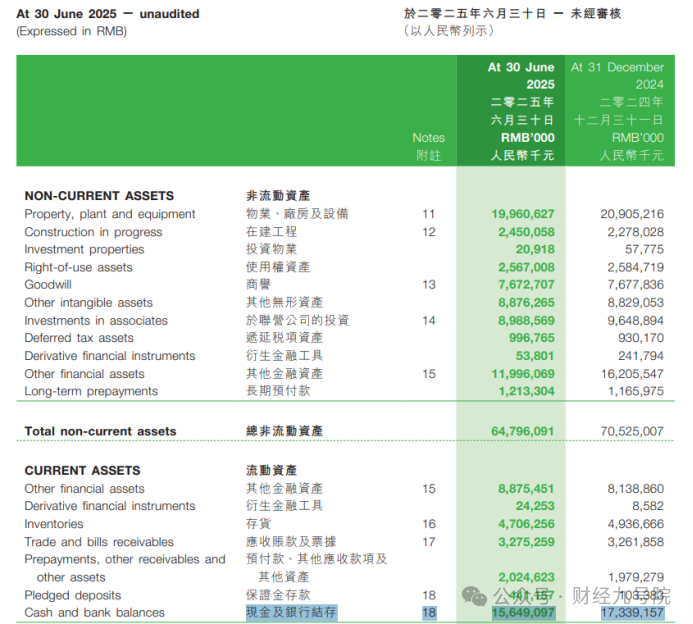Click 'Property, plant and equipment' row label

110,214
